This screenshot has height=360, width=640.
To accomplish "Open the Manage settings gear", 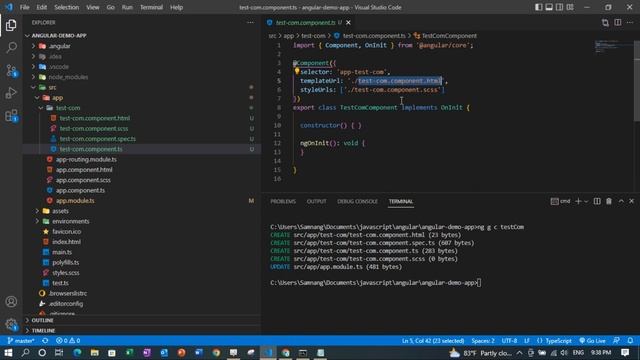I will pos(11,324).
